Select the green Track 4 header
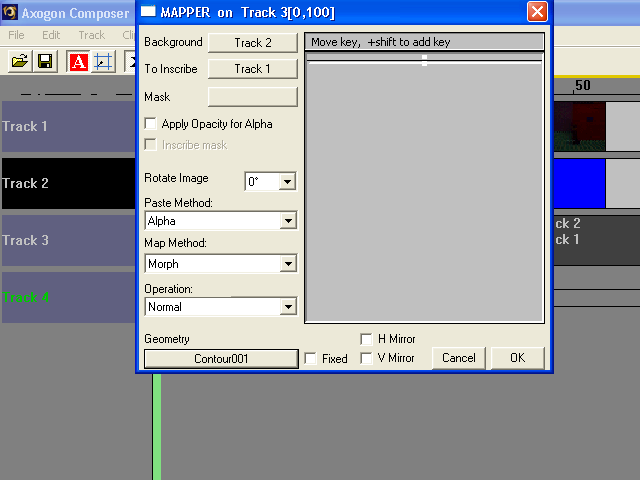This screenshot has width=640, height=480. click(69, 298)
